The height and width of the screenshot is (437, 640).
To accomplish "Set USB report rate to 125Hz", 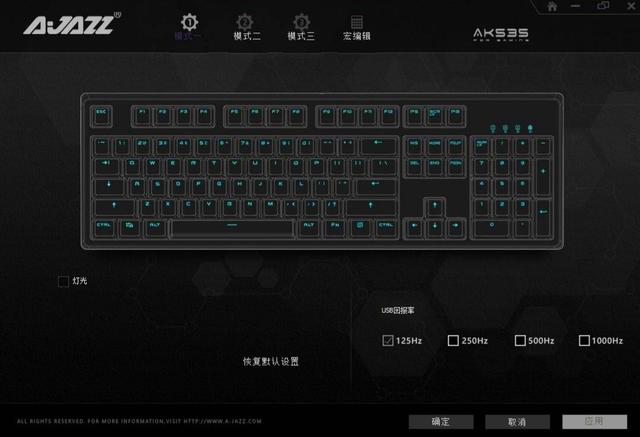I will [x=388, y=340].
